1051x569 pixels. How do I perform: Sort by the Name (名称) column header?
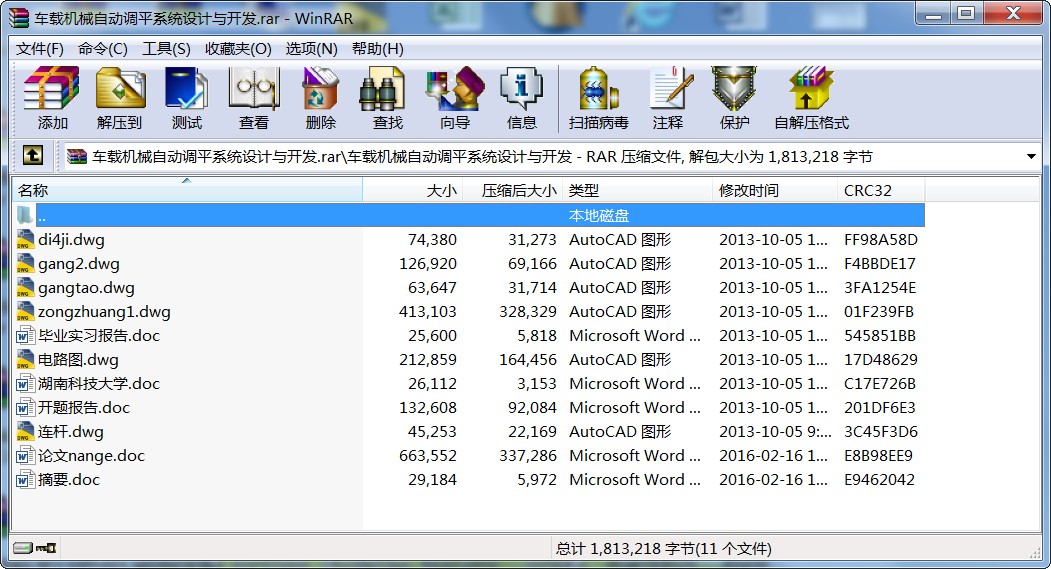coord(188,190)
